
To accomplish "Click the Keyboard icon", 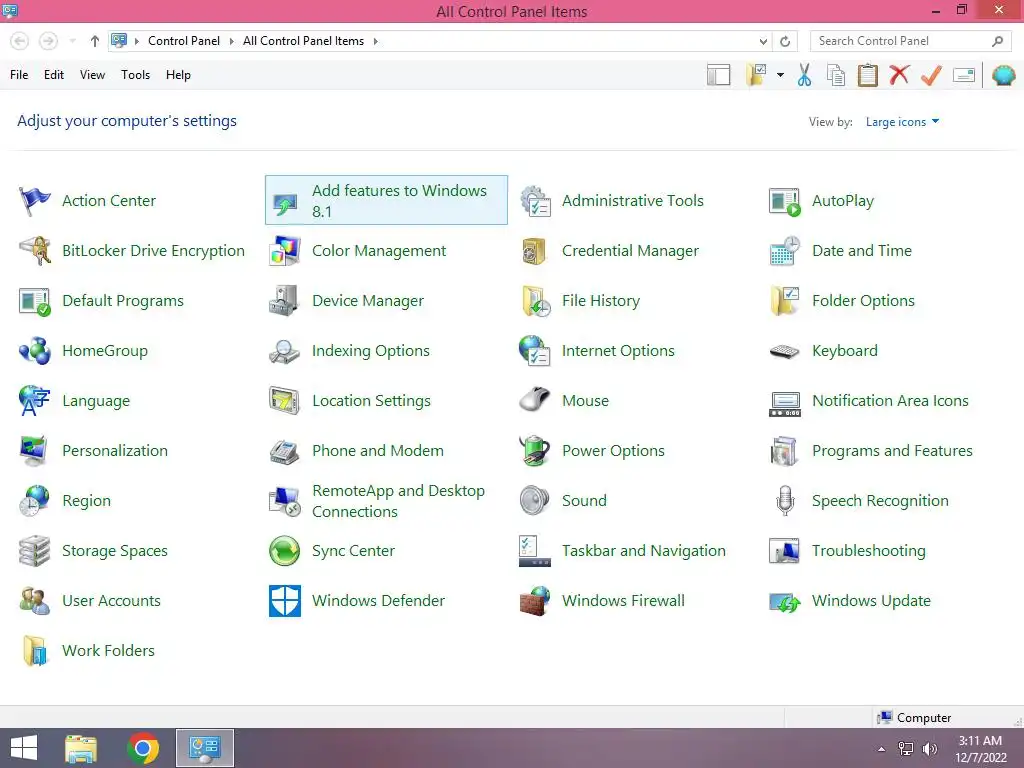I will [784, 351].
